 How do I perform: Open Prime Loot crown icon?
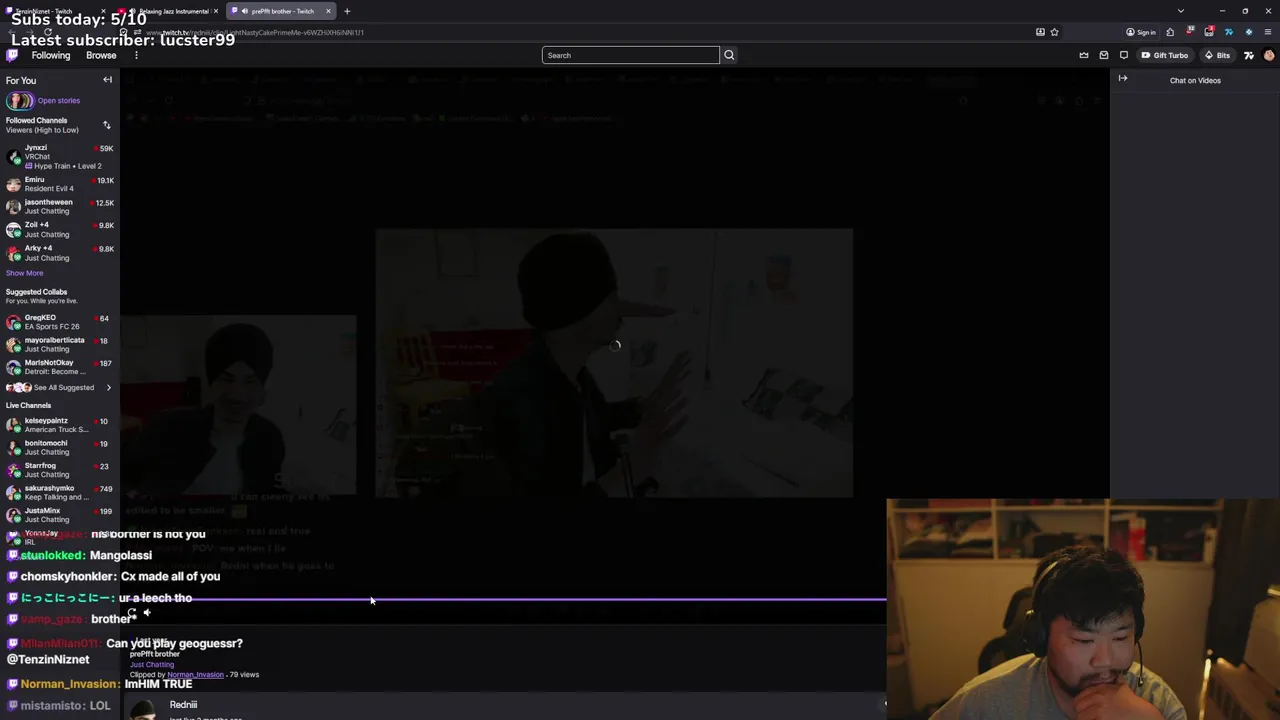point(1084,55)
